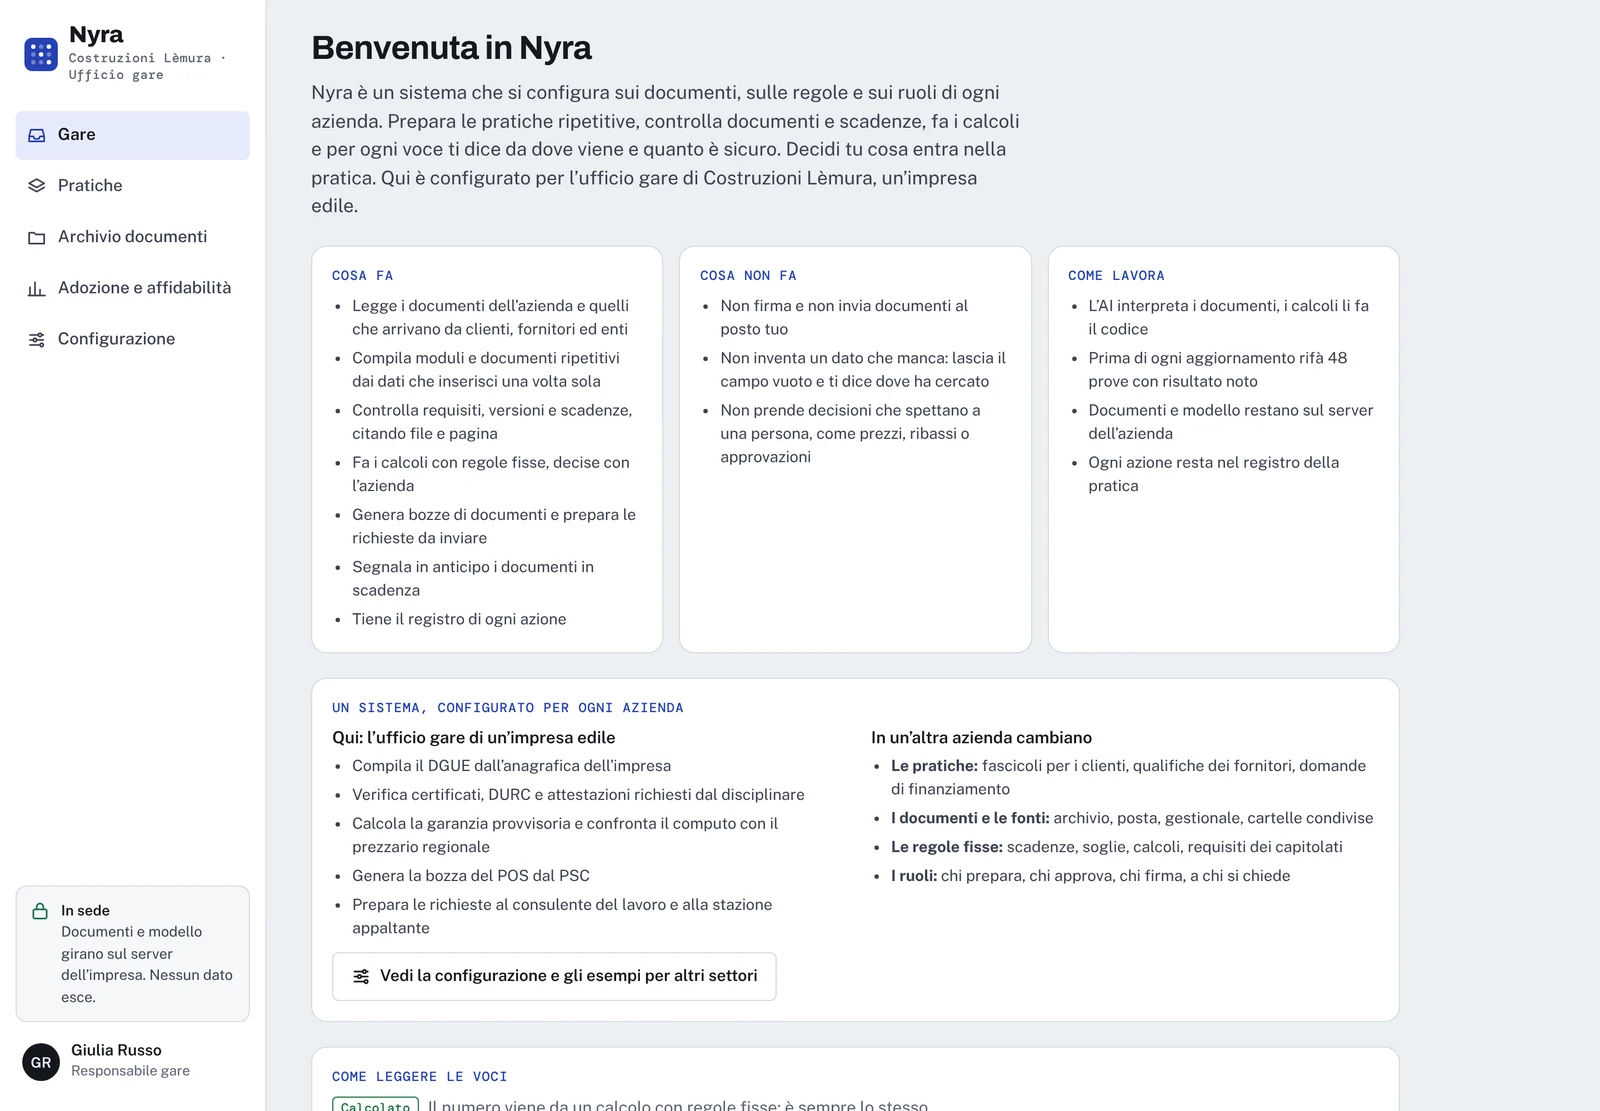Click the Calcolato badge

tap(375, 1105)
